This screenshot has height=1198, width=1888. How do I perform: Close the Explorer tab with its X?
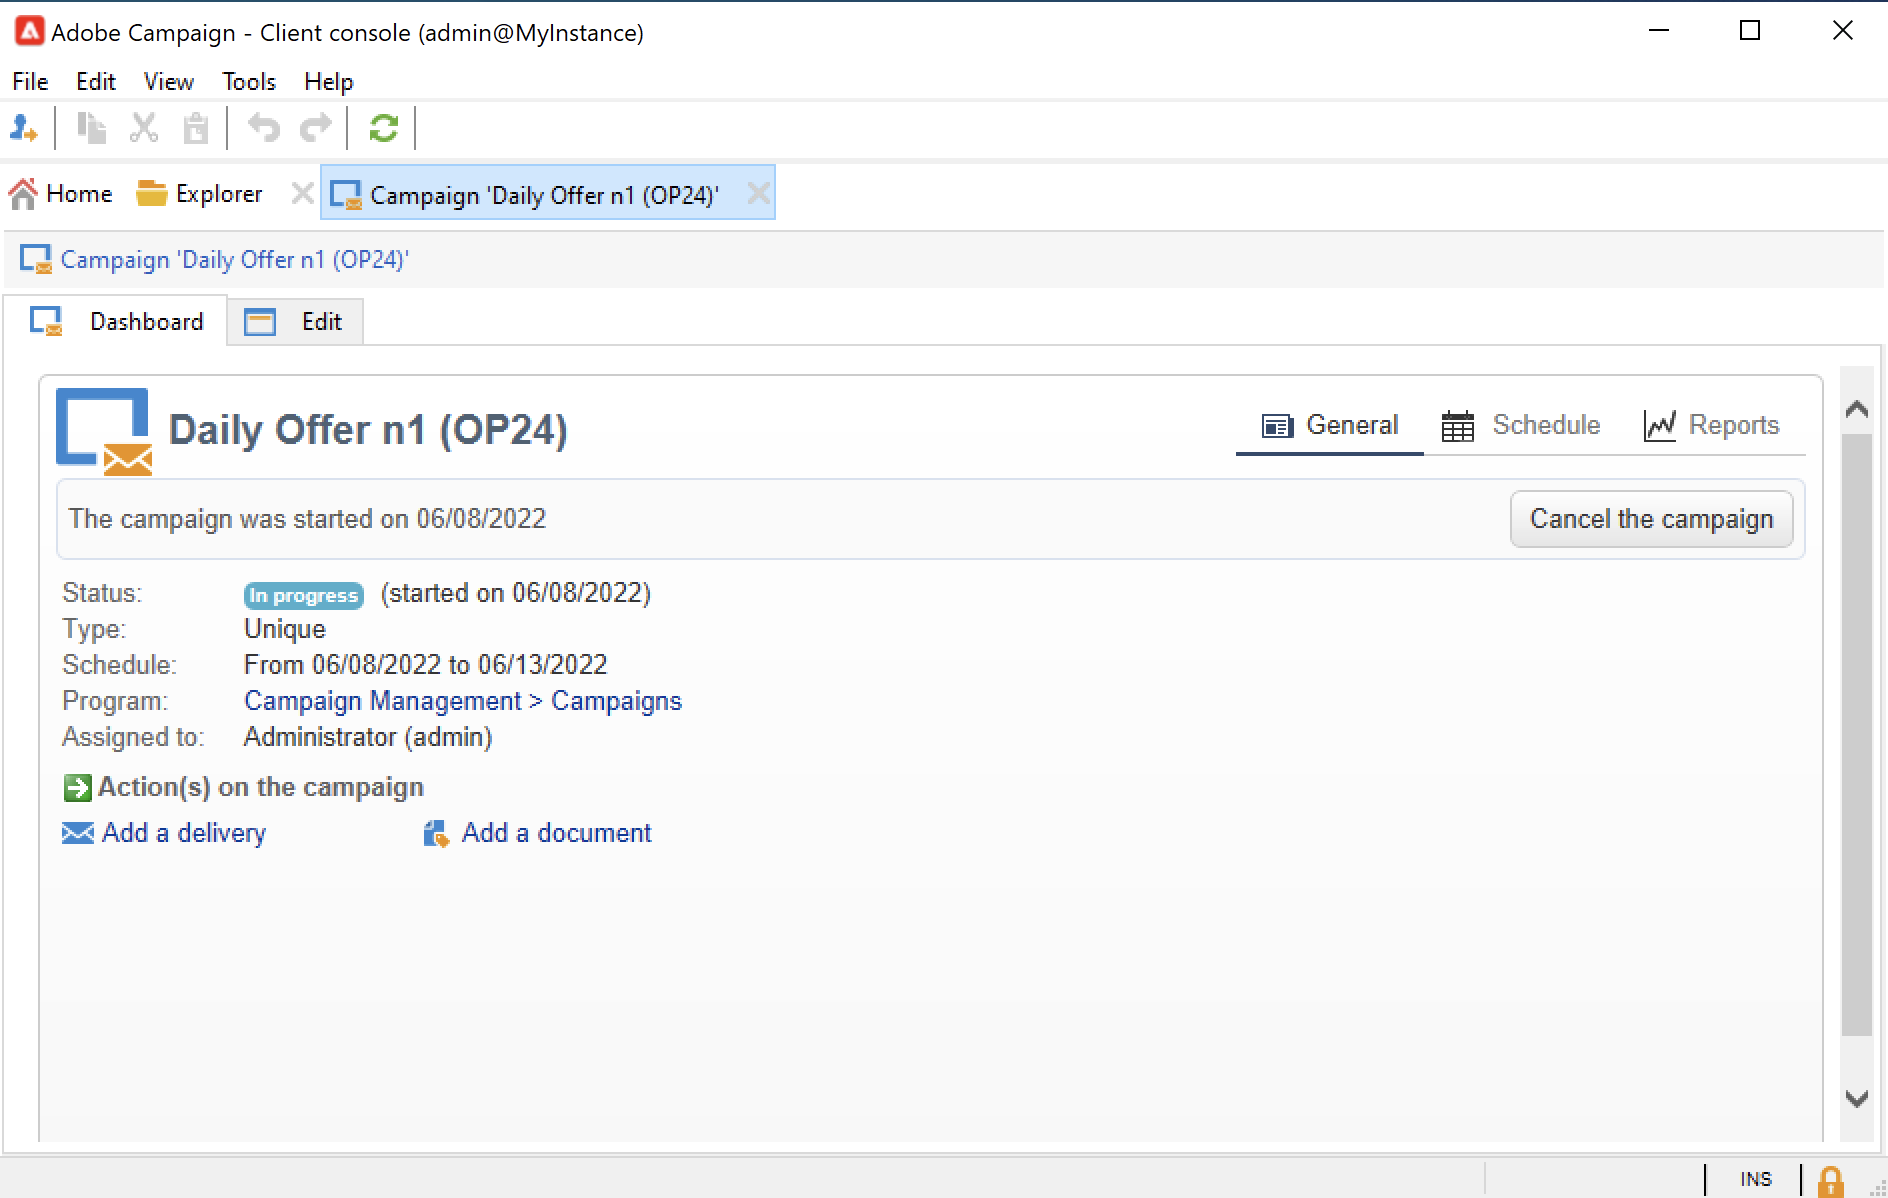[302, 193]
